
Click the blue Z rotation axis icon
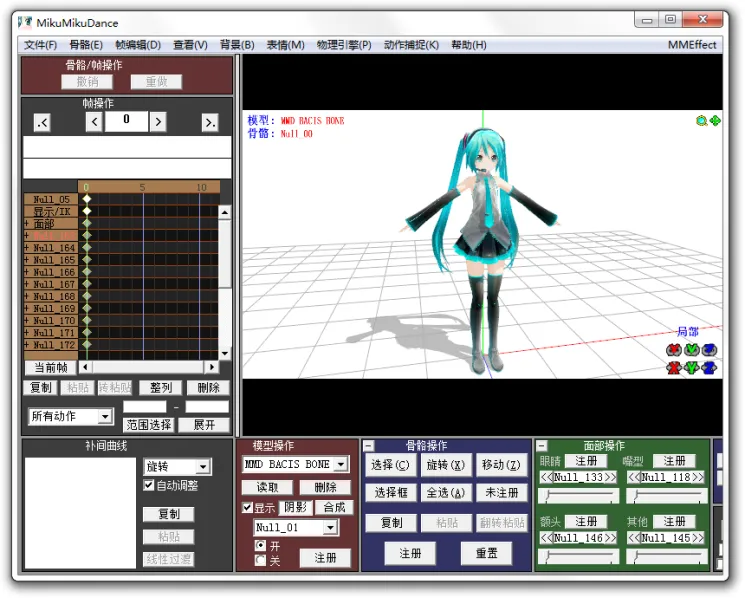click(709, 351)
